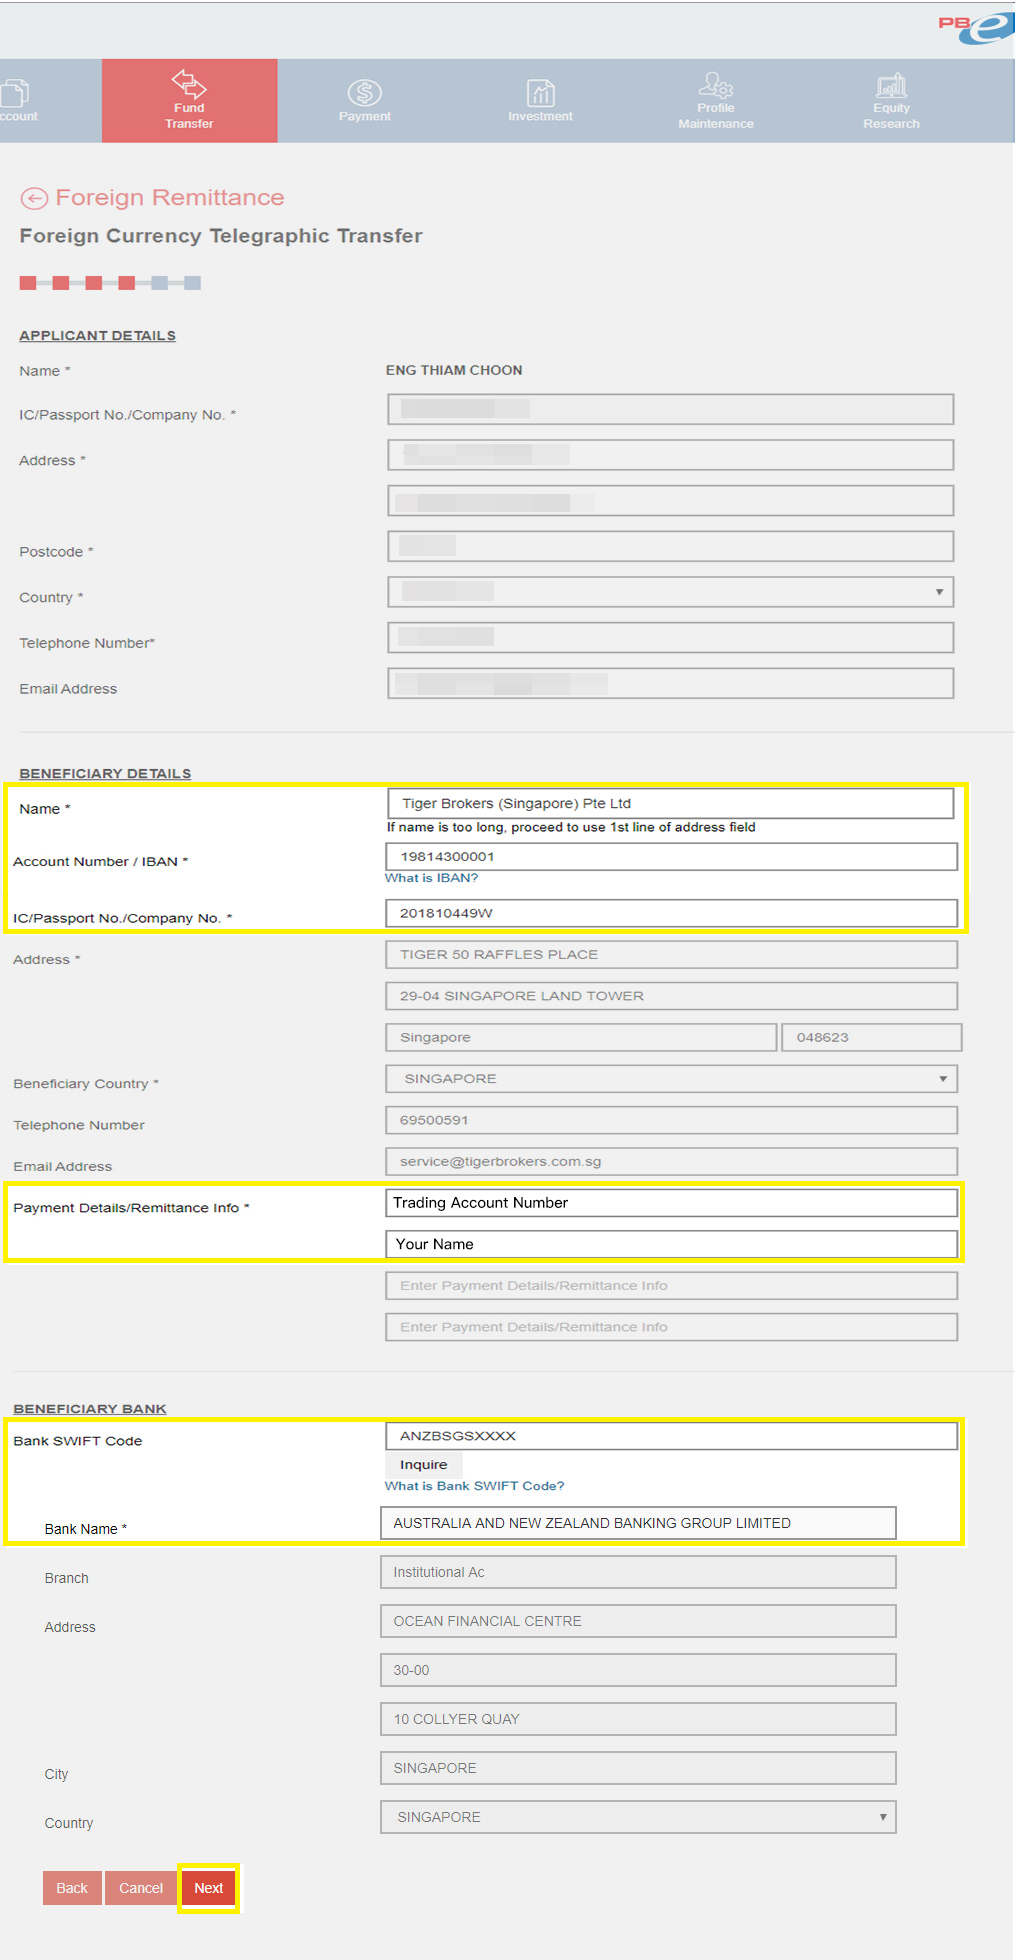1015x1960 pixels.
Task: Focus the Account Number / IBAN field
Action: (672, 857)
